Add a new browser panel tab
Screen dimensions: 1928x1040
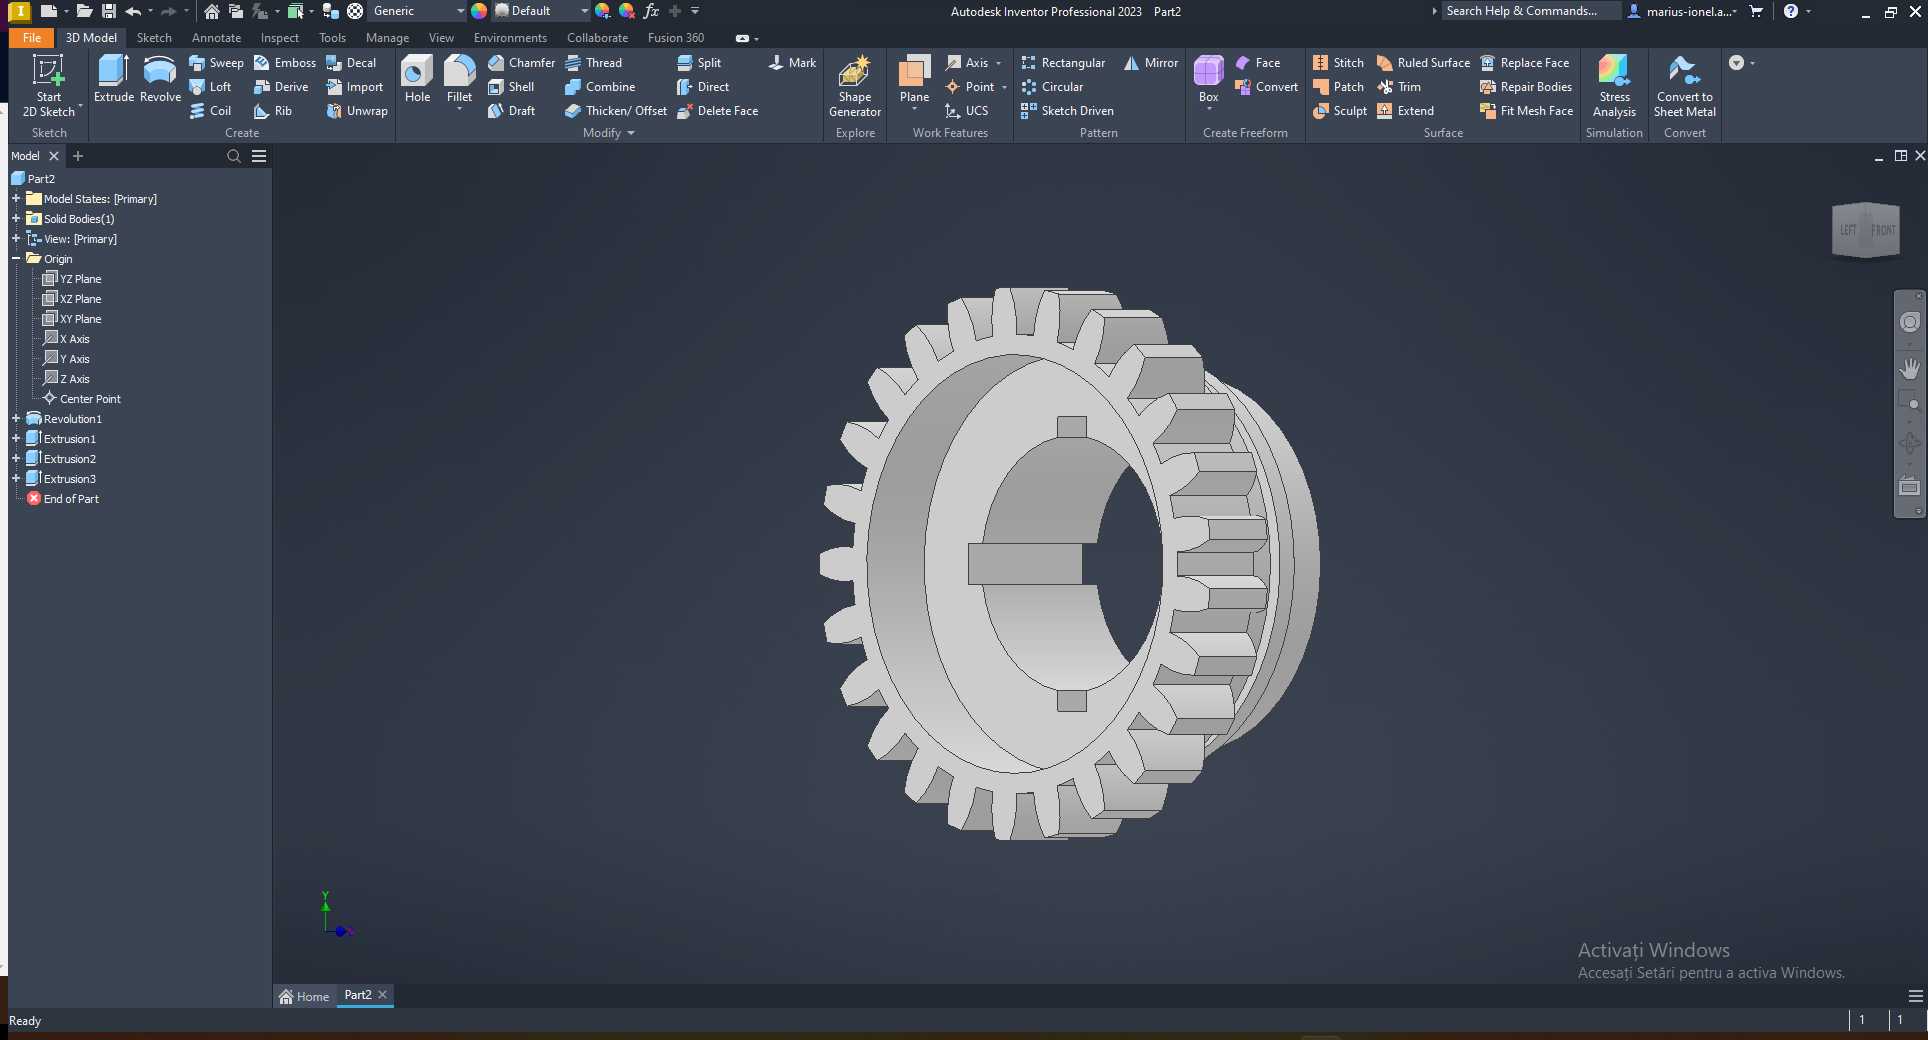pos(78,156)
